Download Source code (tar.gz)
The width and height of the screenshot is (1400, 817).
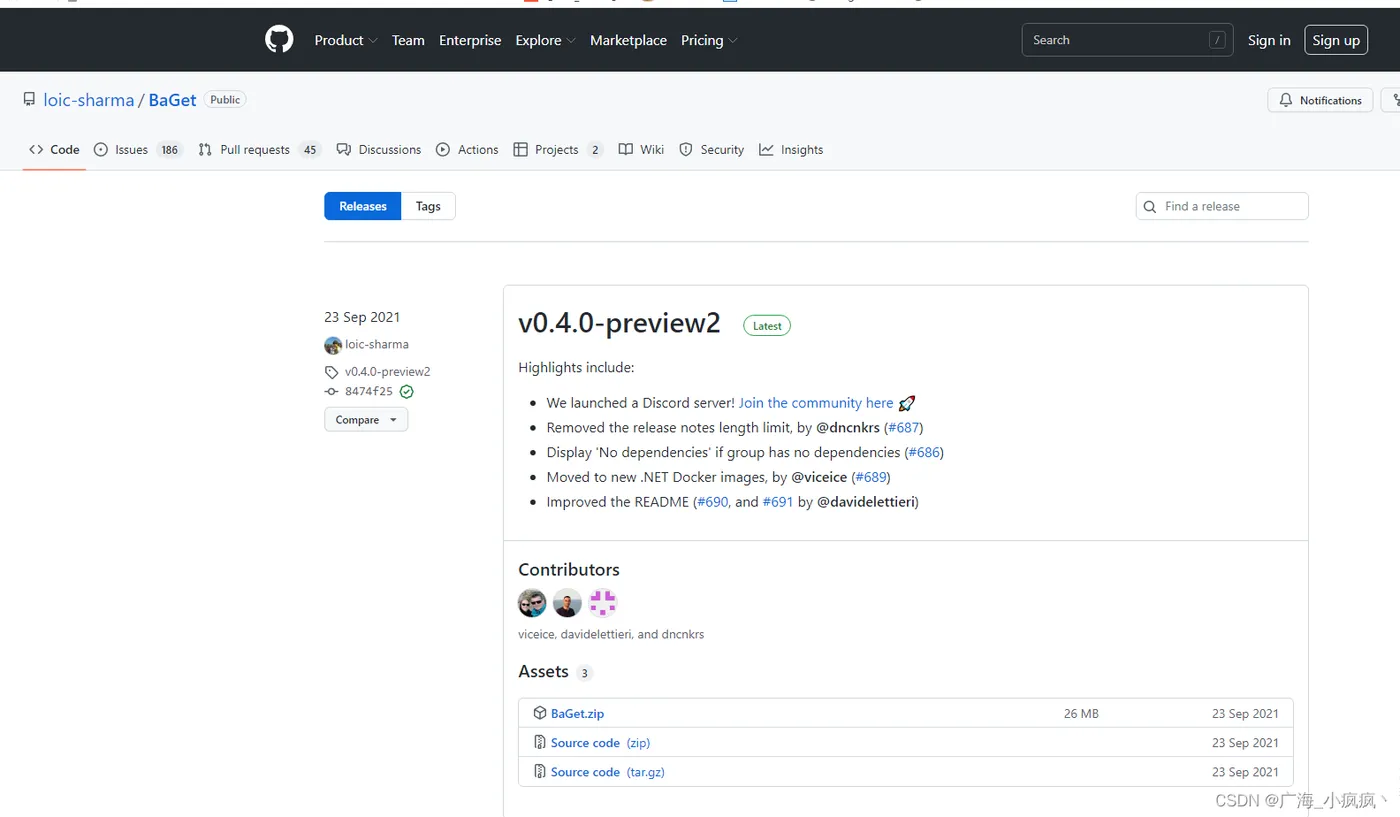coord(608,772)
